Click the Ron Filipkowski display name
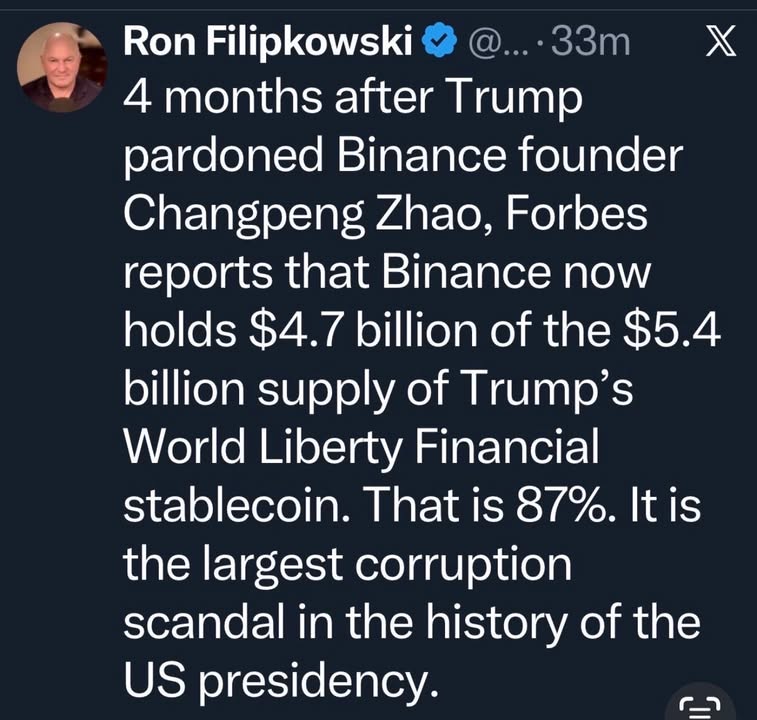Image resolution: width=757 pixels, height=720 pixels. click(266, 42)
